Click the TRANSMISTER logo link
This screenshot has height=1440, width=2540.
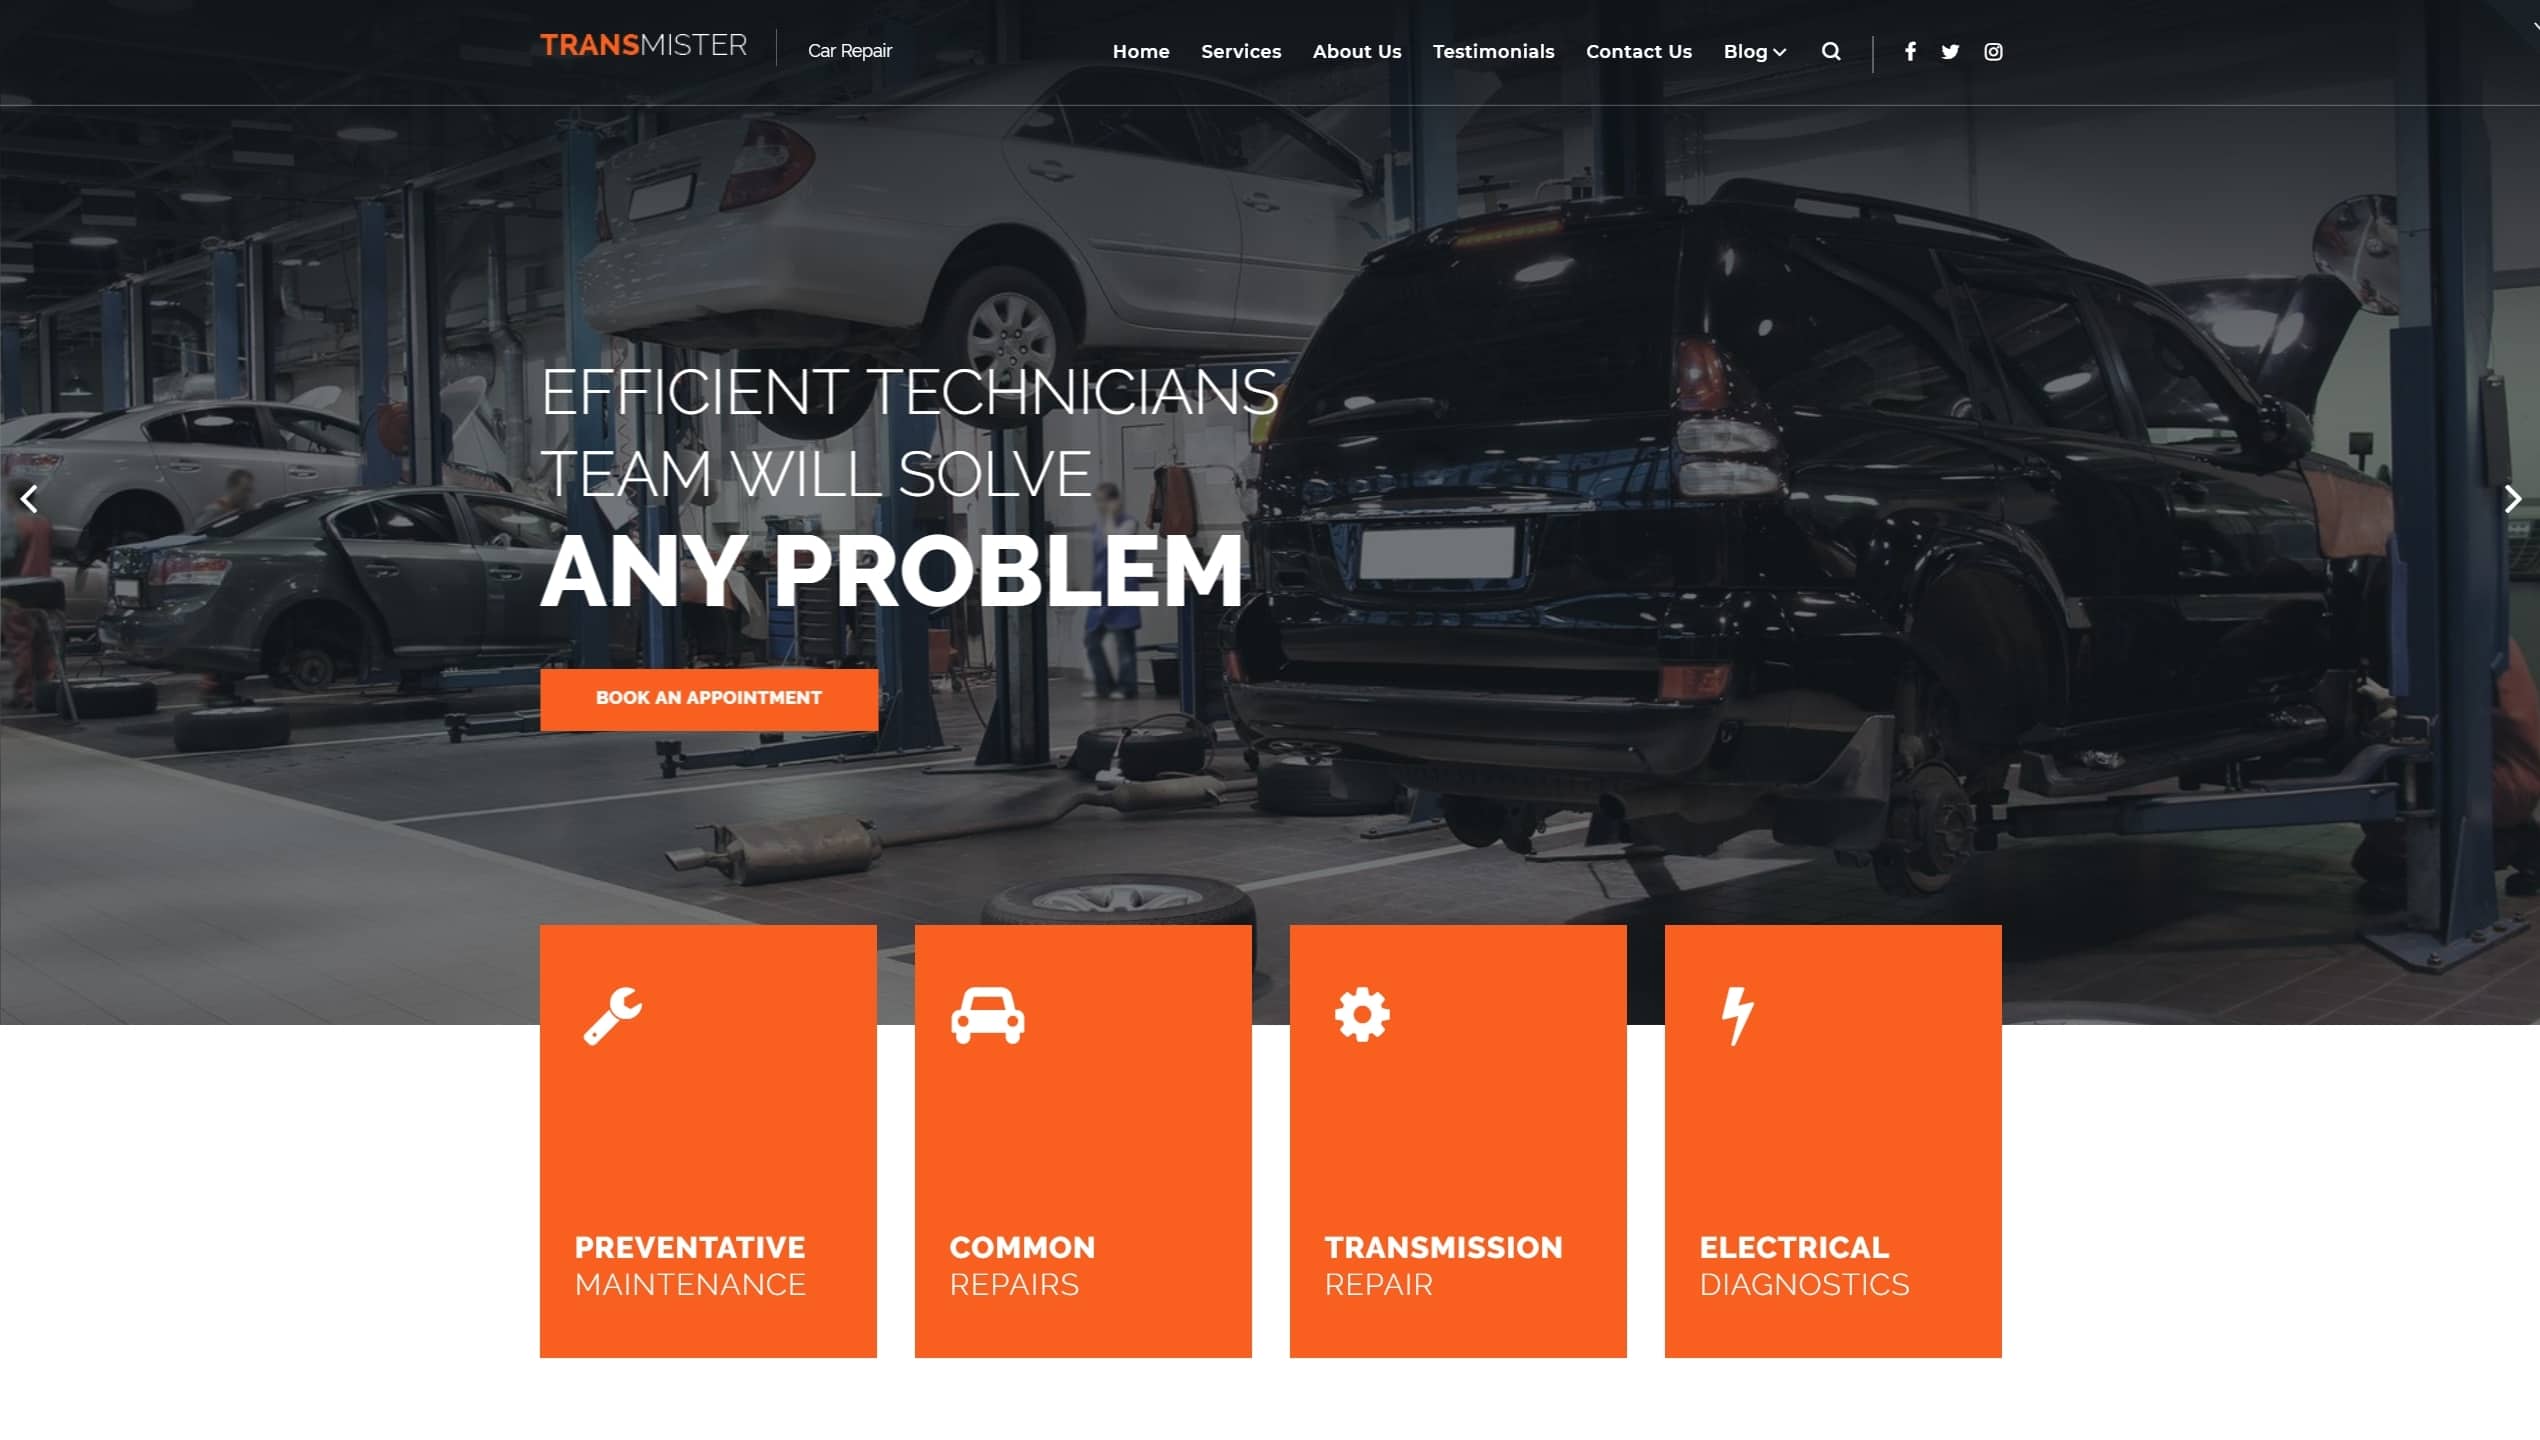642,44
